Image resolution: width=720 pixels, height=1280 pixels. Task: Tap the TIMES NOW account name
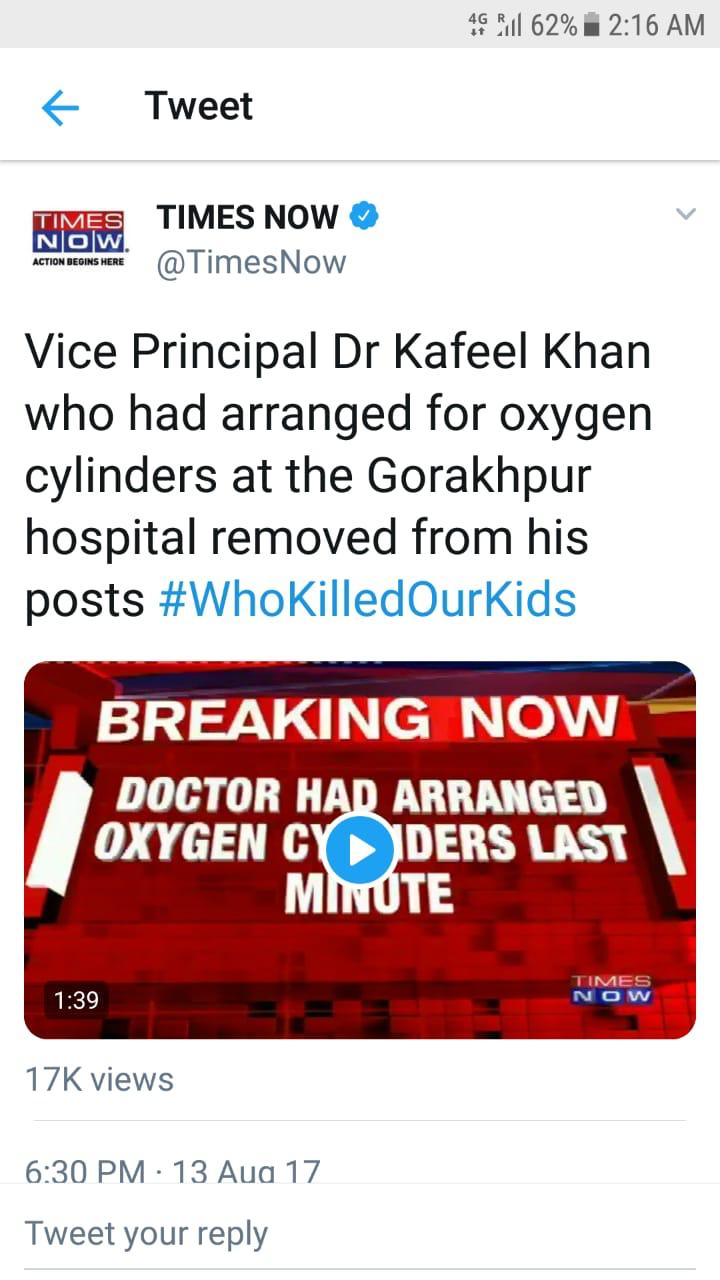pos(248,216)
